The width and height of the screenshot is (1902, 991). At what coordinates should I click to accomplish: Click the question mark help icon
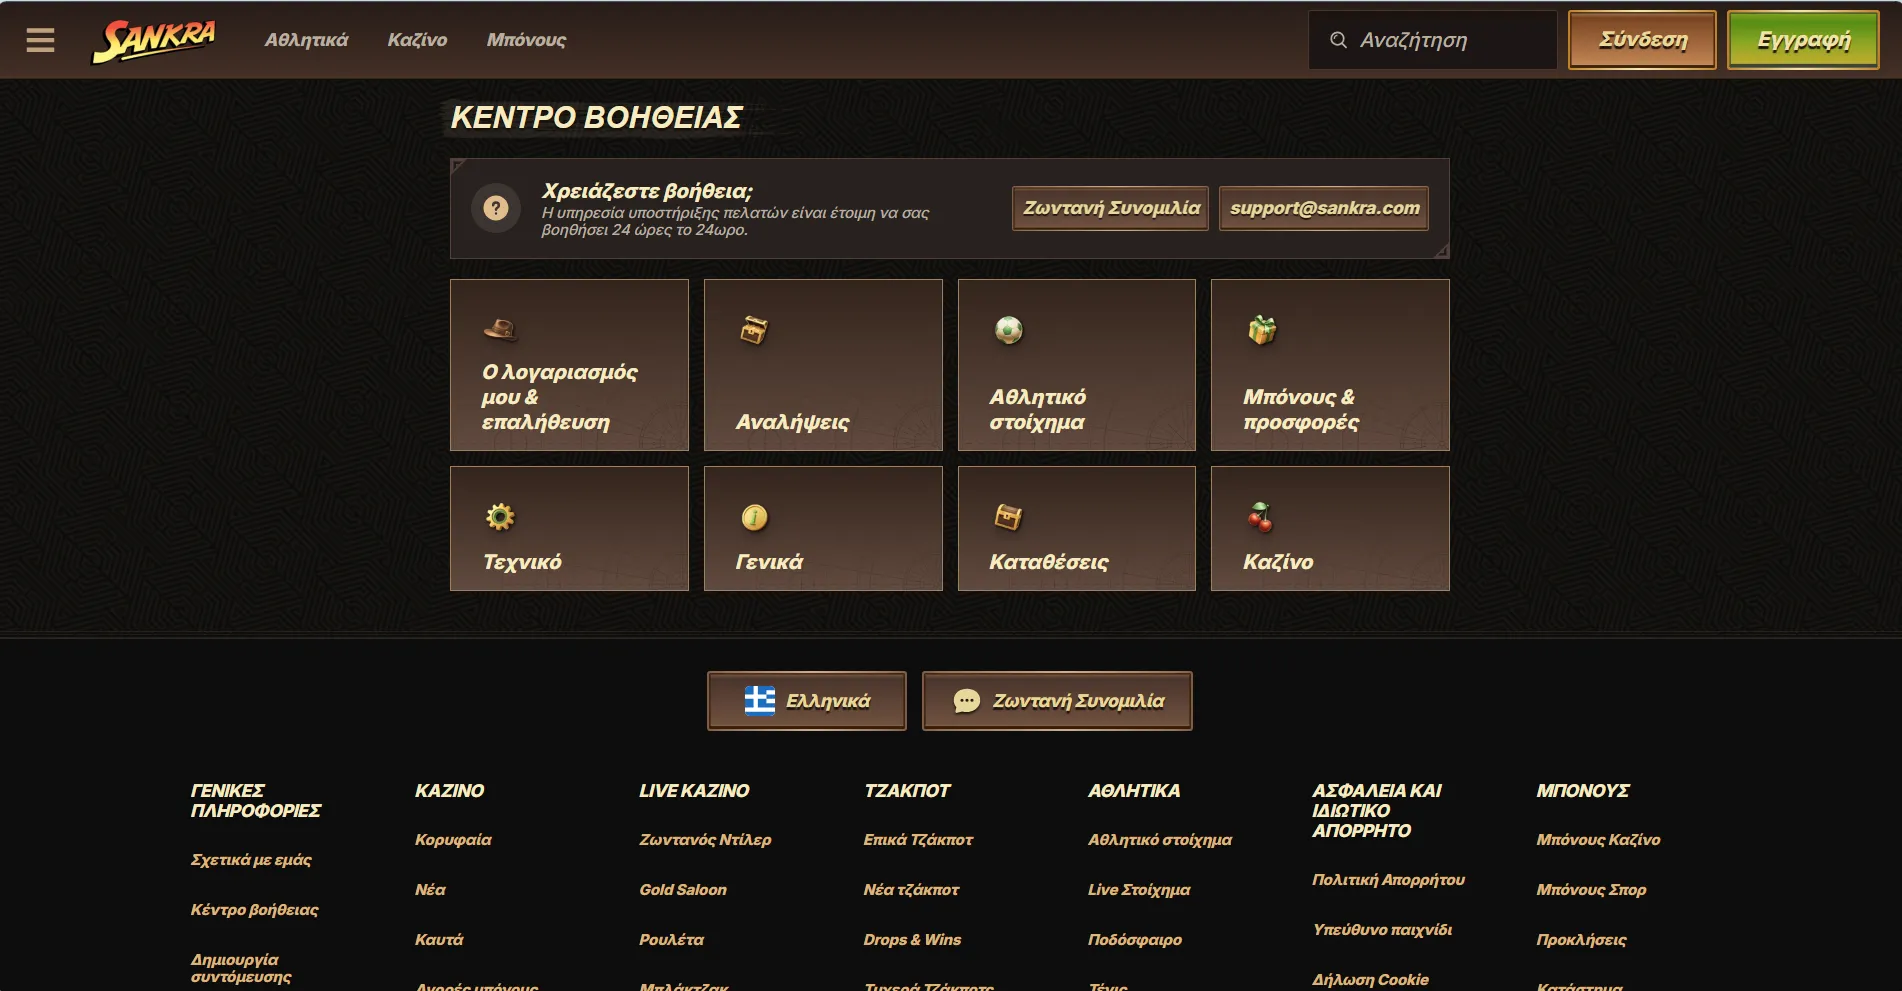496,208
